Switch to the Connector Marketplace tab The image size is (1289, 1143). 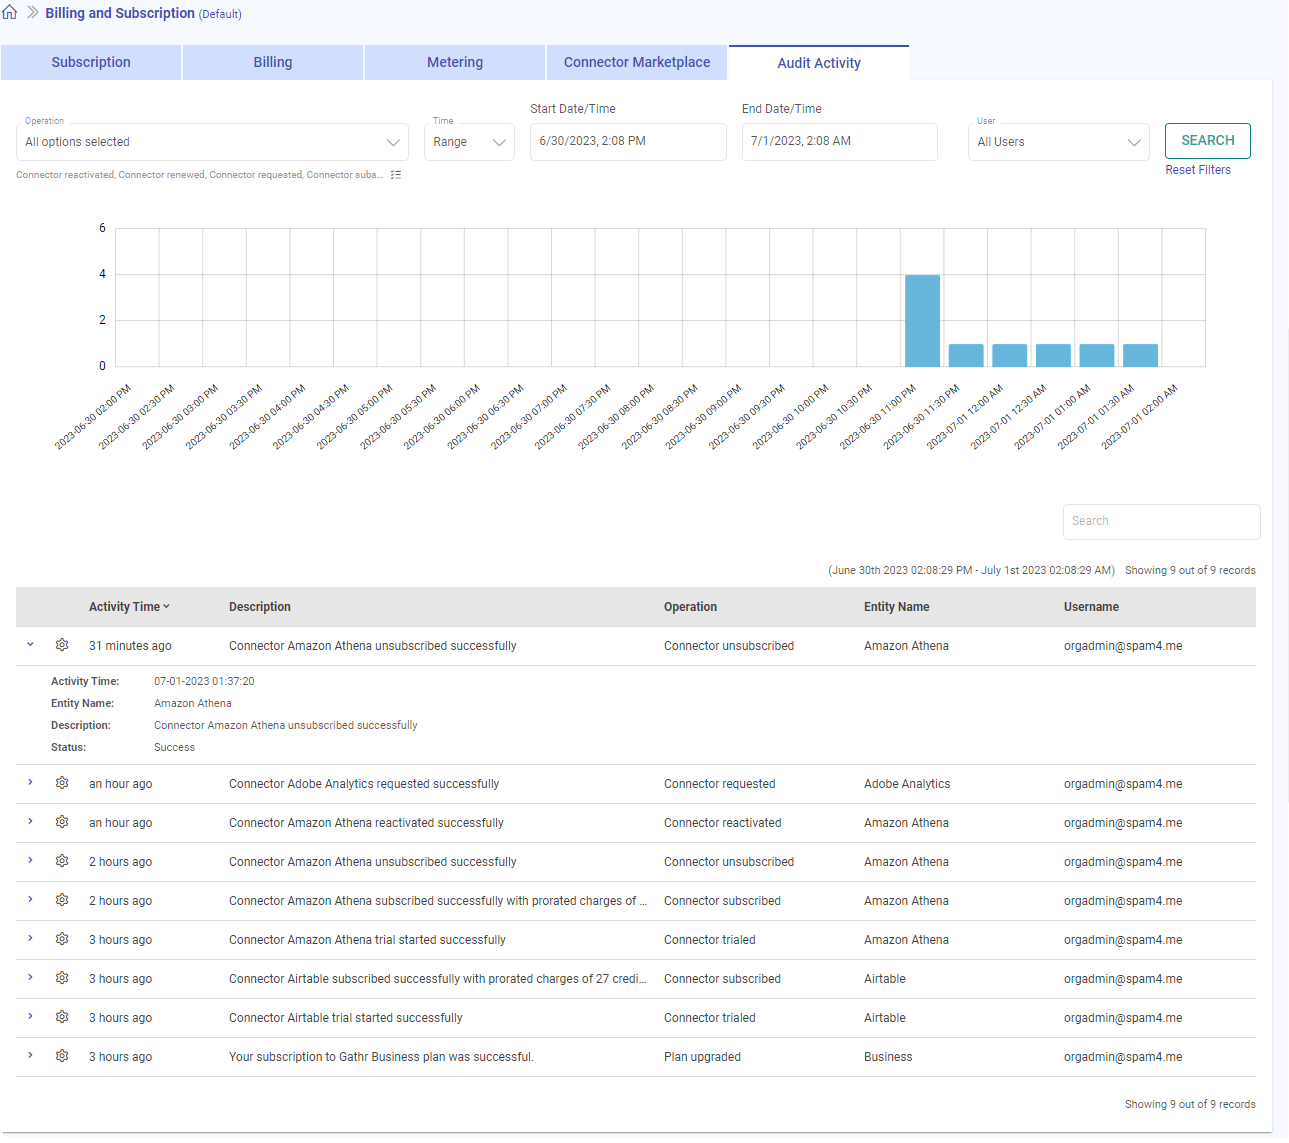point(636,62)
